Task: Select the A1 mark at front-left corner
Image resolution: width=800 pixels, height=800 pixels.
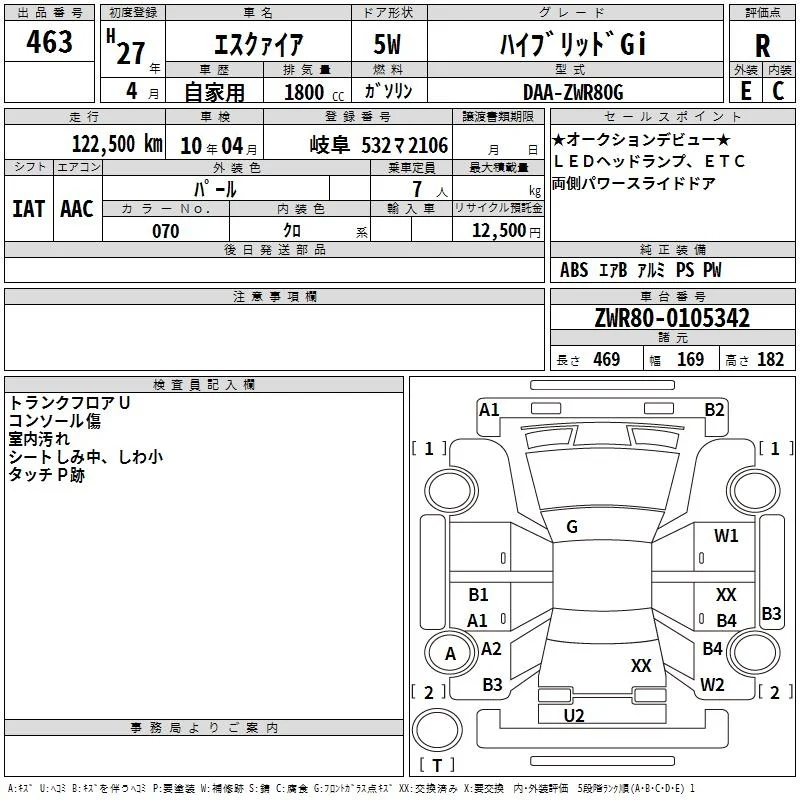Action: pos(489,410)
